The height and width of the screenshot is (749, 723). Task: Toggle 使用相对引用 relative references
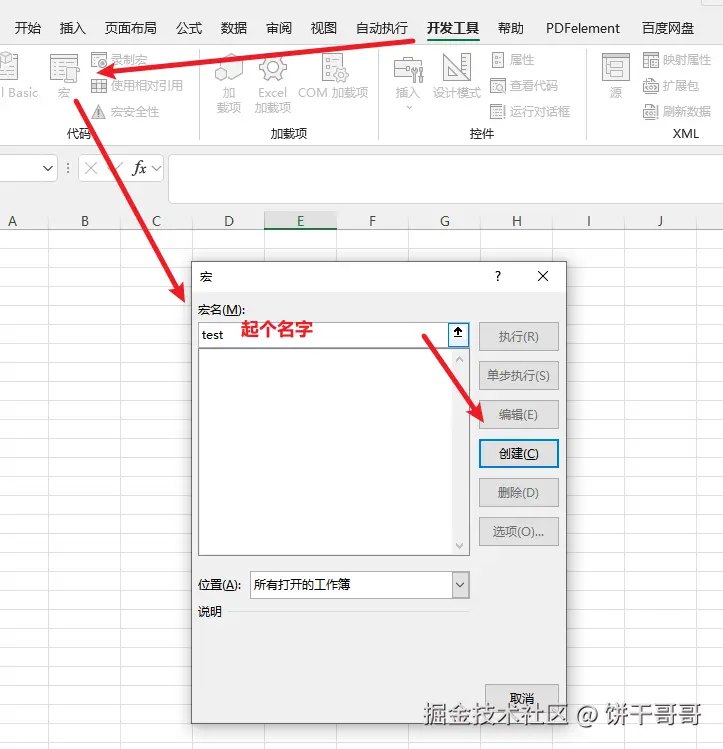click(x=137, y=86)
